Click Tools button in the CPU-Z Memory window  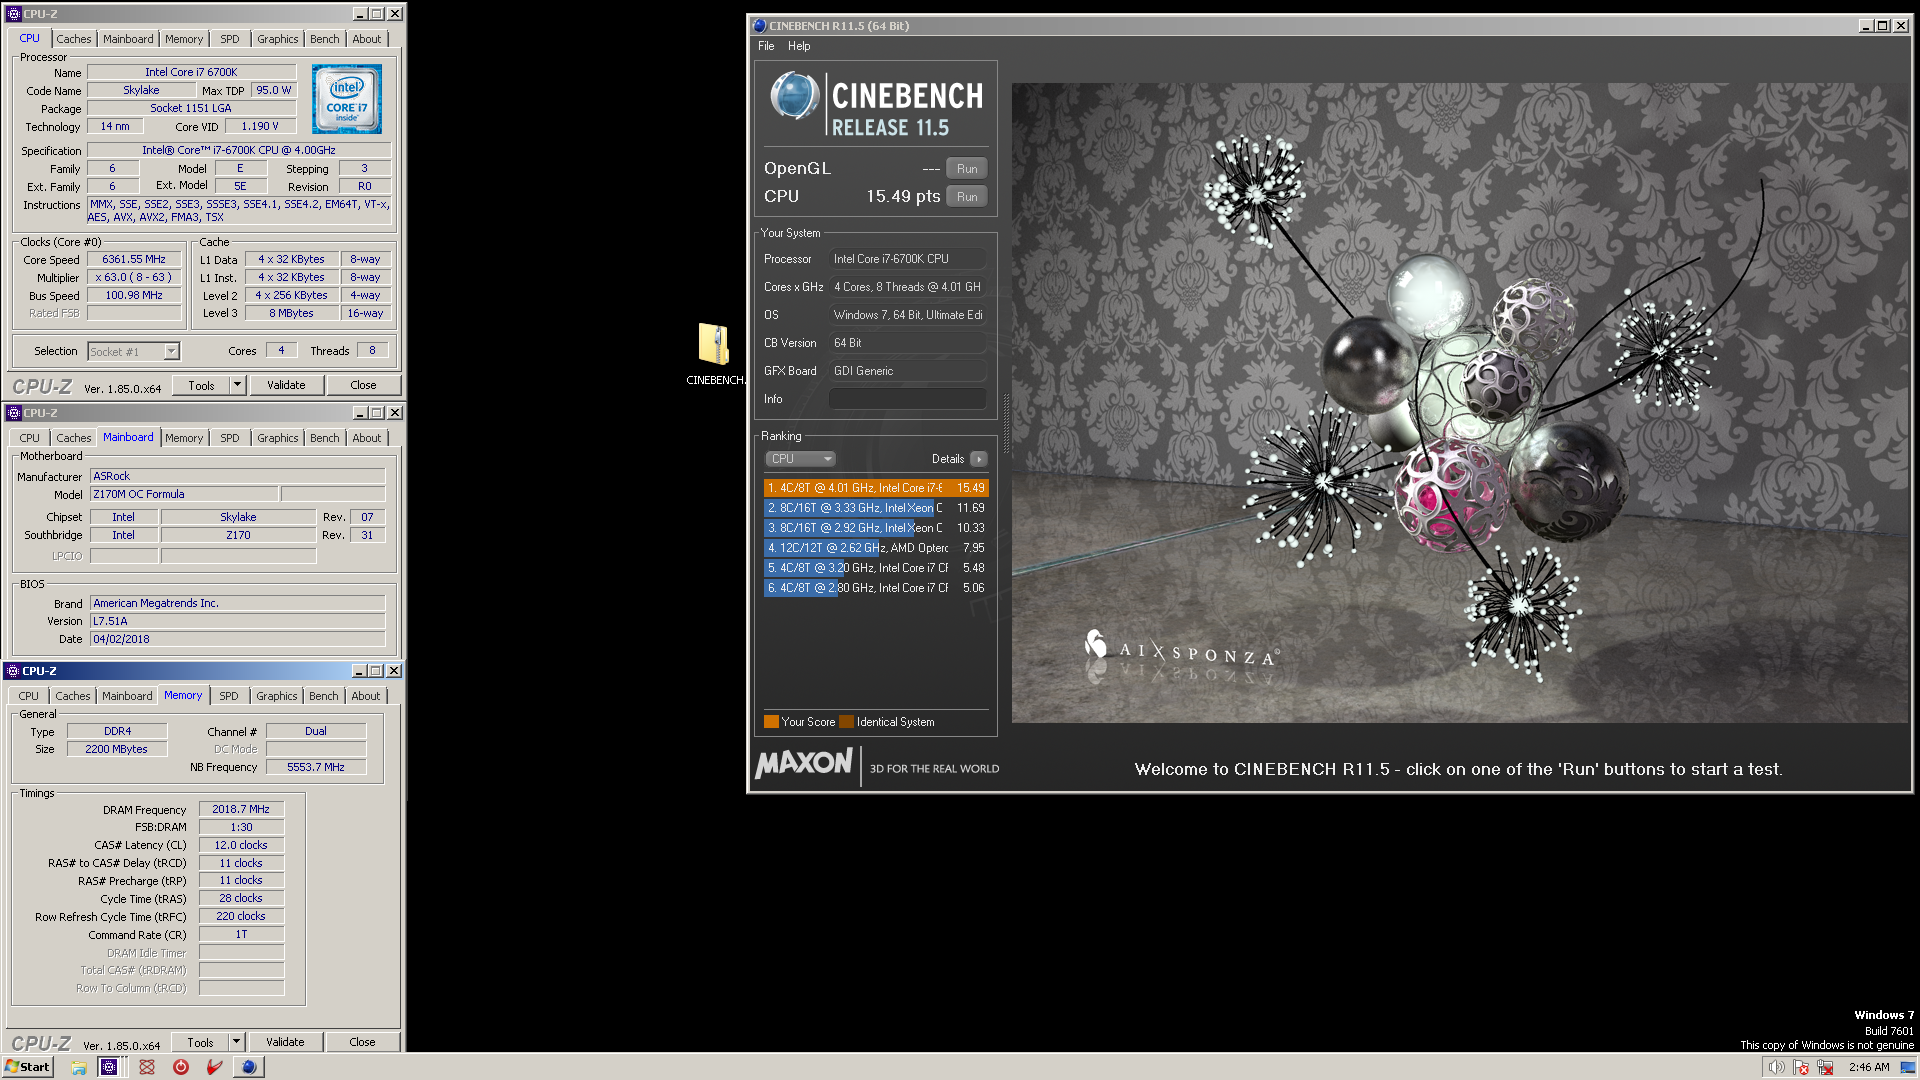(x=200, y=1042)
